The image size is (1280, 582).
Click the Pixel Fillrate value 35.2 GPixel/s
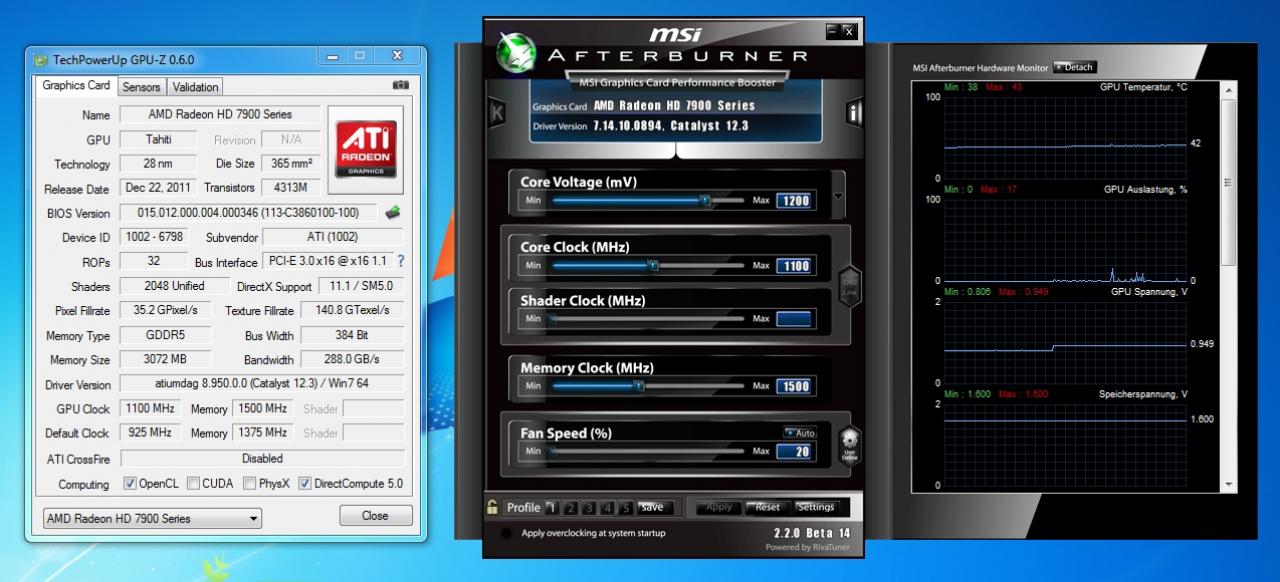(x=166, y=310)
